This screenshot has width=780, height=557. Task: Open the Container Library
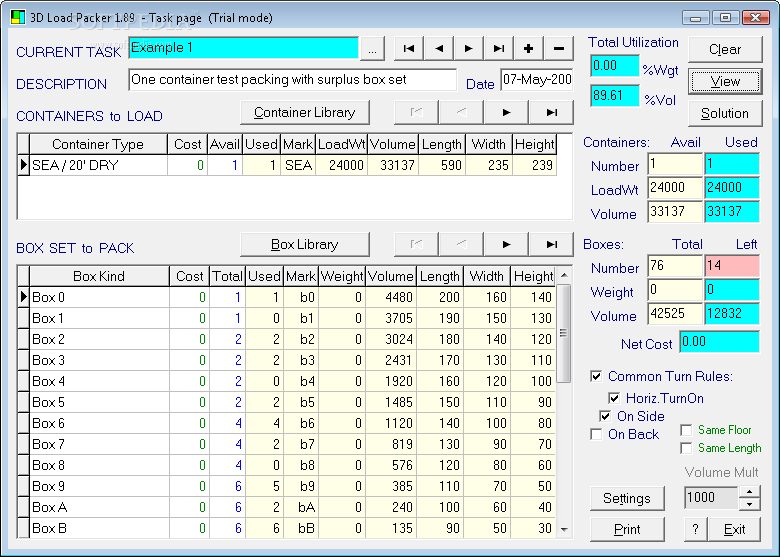point(304,112)
